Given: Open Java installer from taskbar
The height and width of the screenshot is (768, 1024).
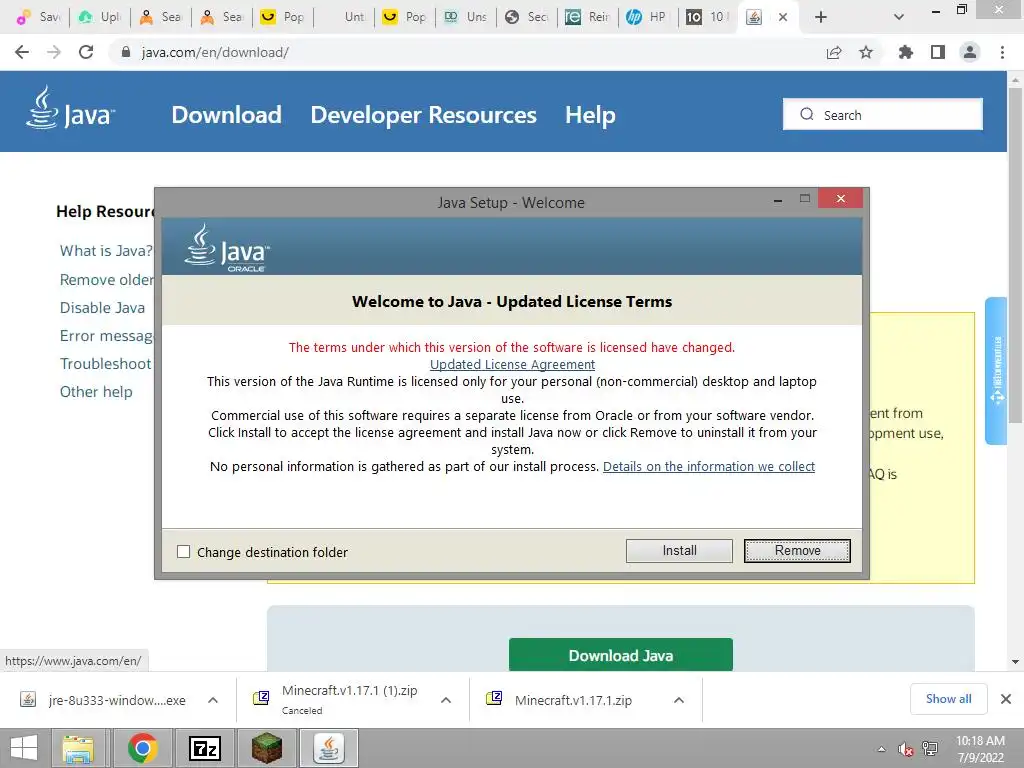Looking at the screenshot, I should (328, 748).
